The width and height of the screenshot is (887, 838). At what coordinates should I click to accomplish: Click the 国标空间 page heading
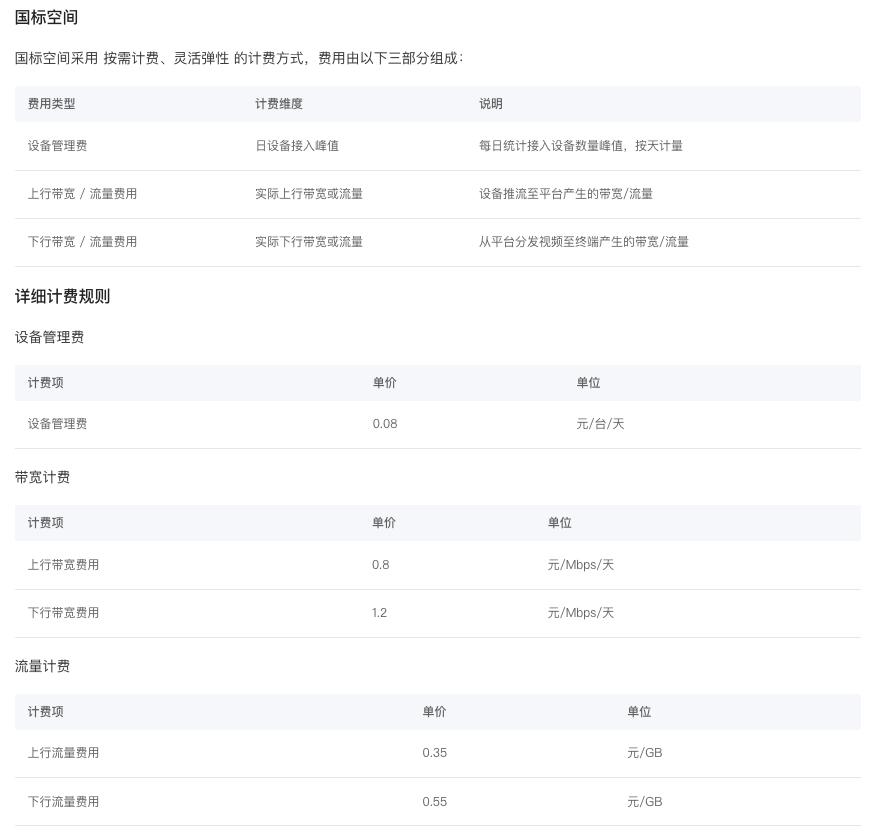coord(46,18)
